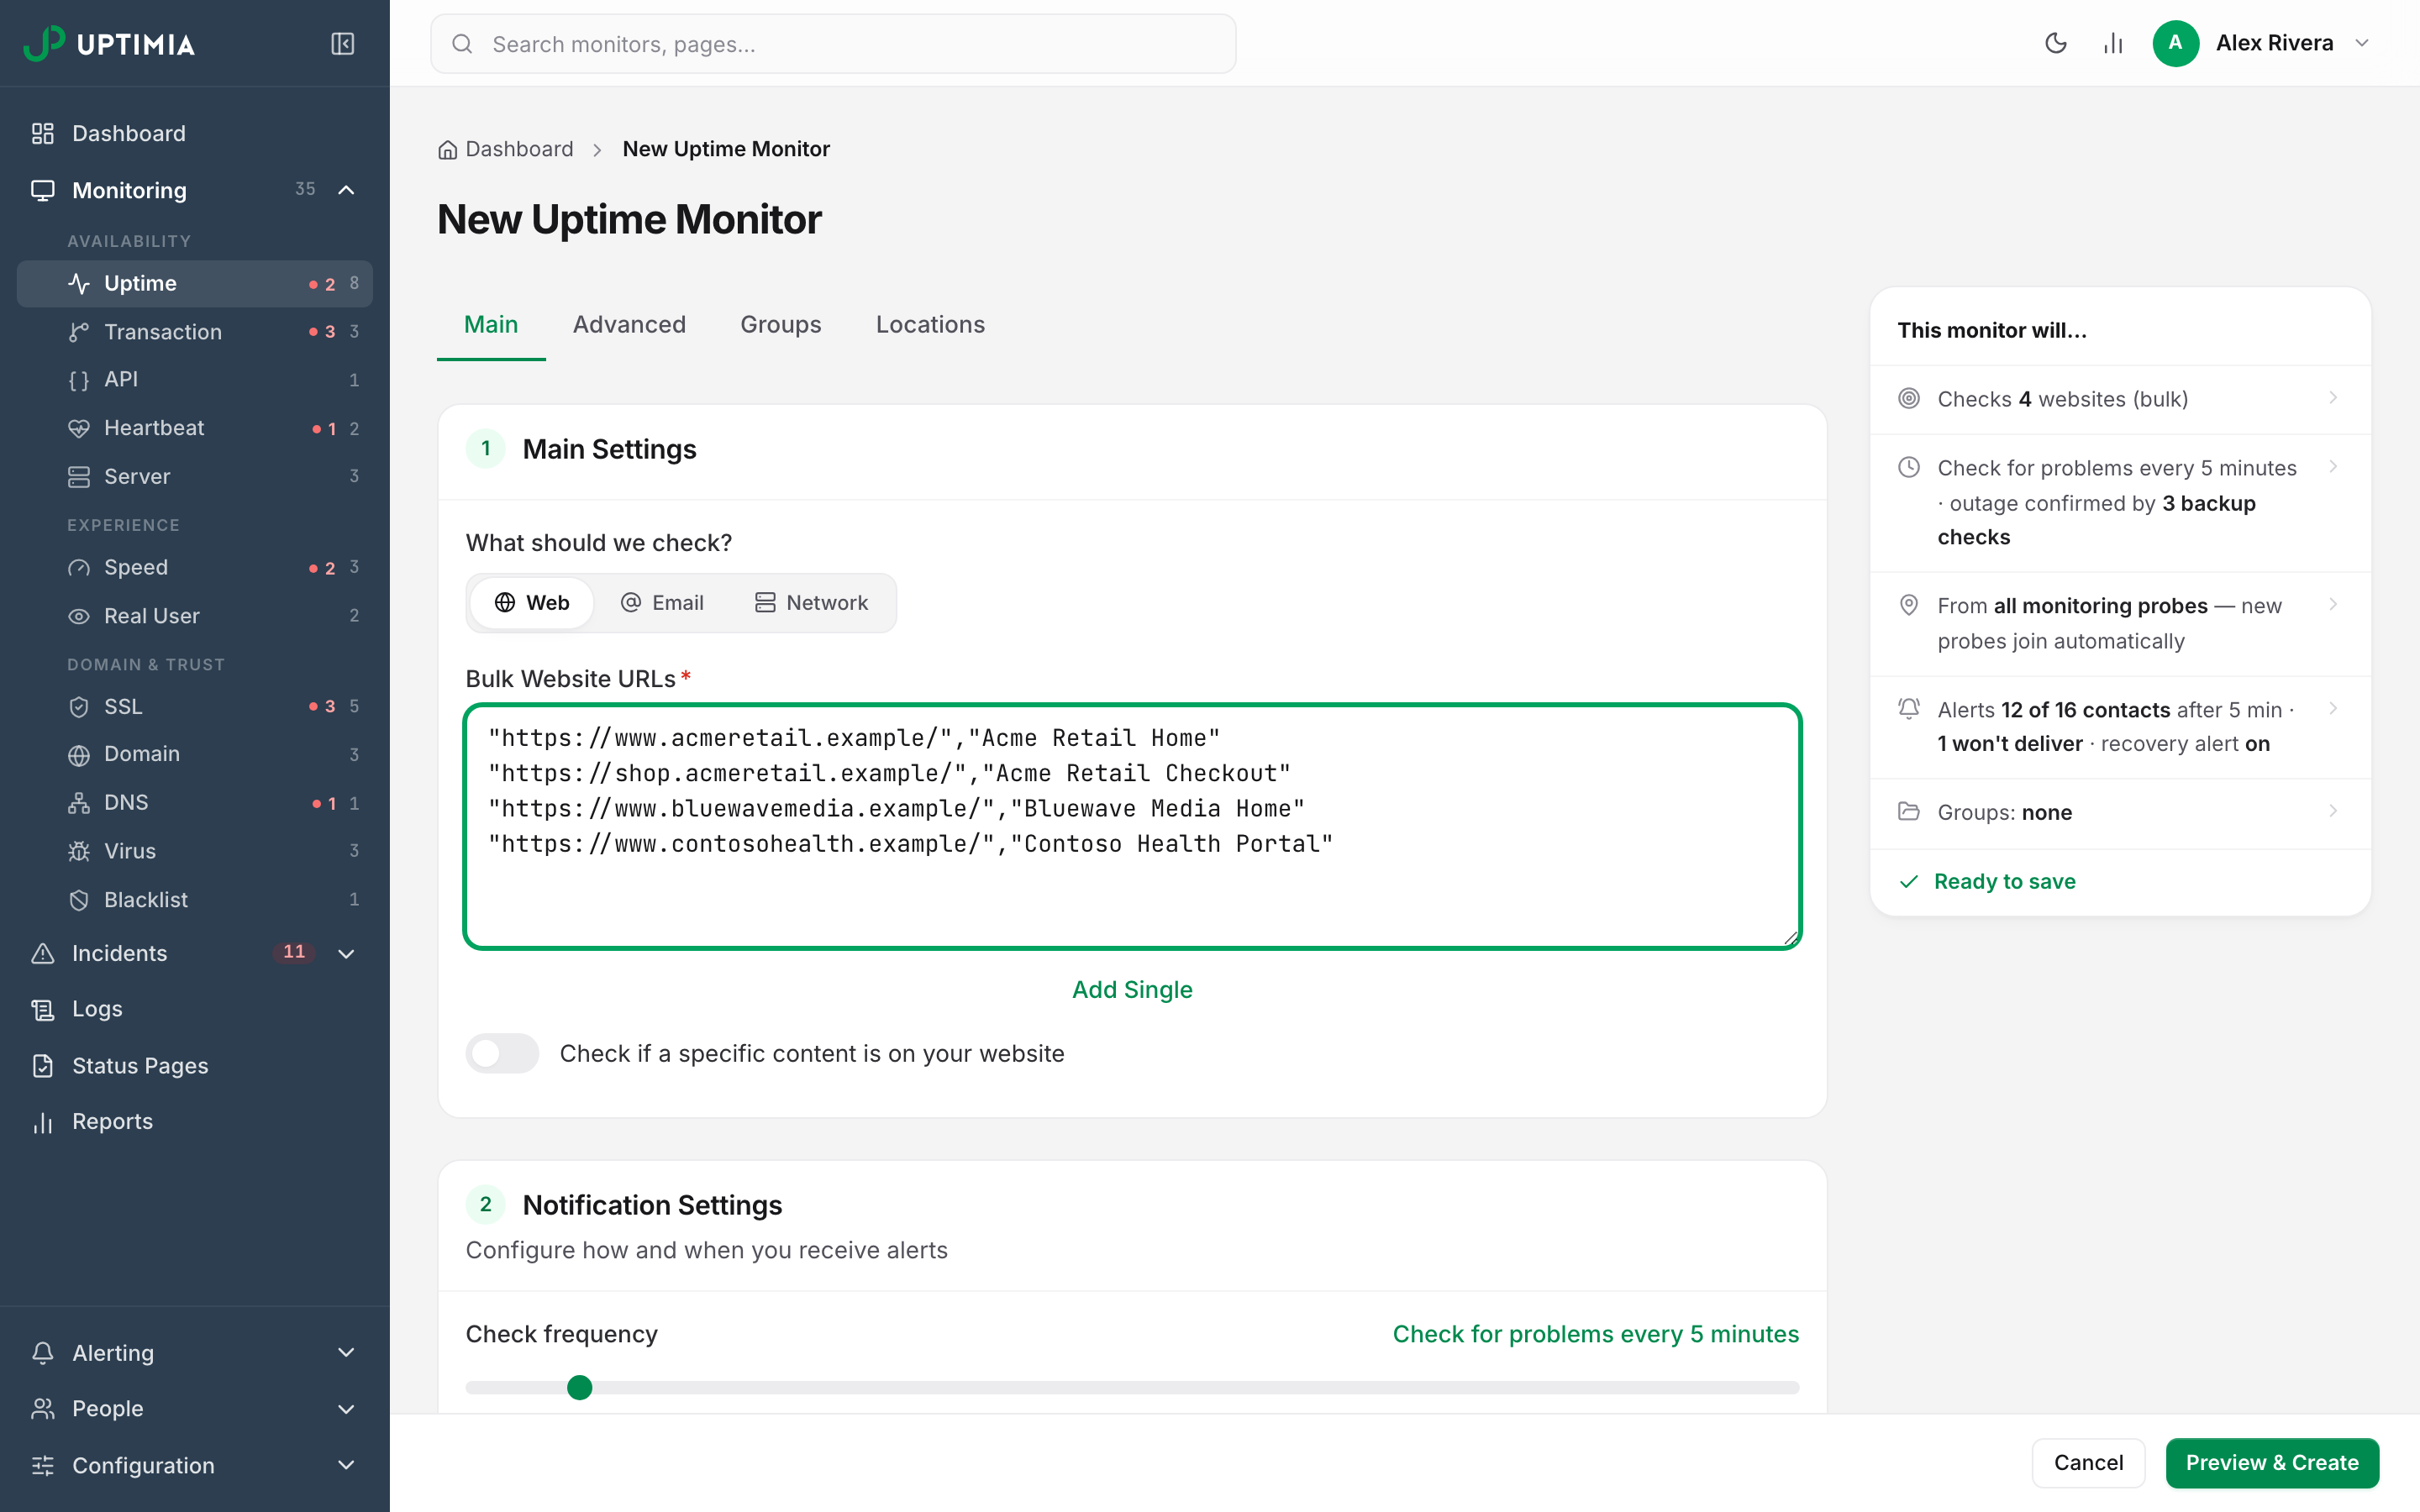Switch to the Advanced tab
Image resolution: width=2420 pixels, height=1512 pixels.
pos(629,324)
